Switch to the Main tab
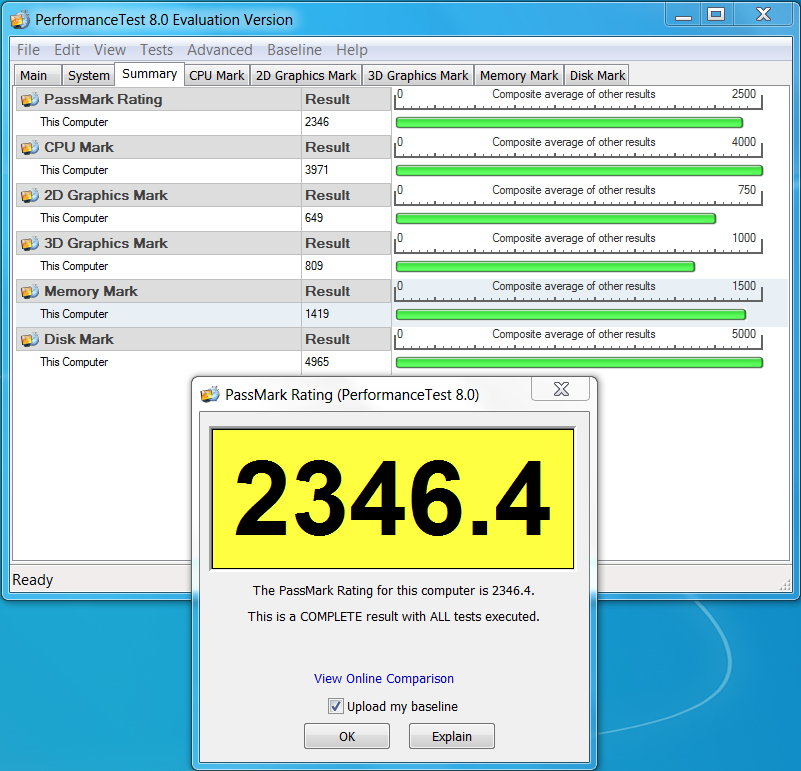This screenshot has height=771, width=801. coord(37,75)
